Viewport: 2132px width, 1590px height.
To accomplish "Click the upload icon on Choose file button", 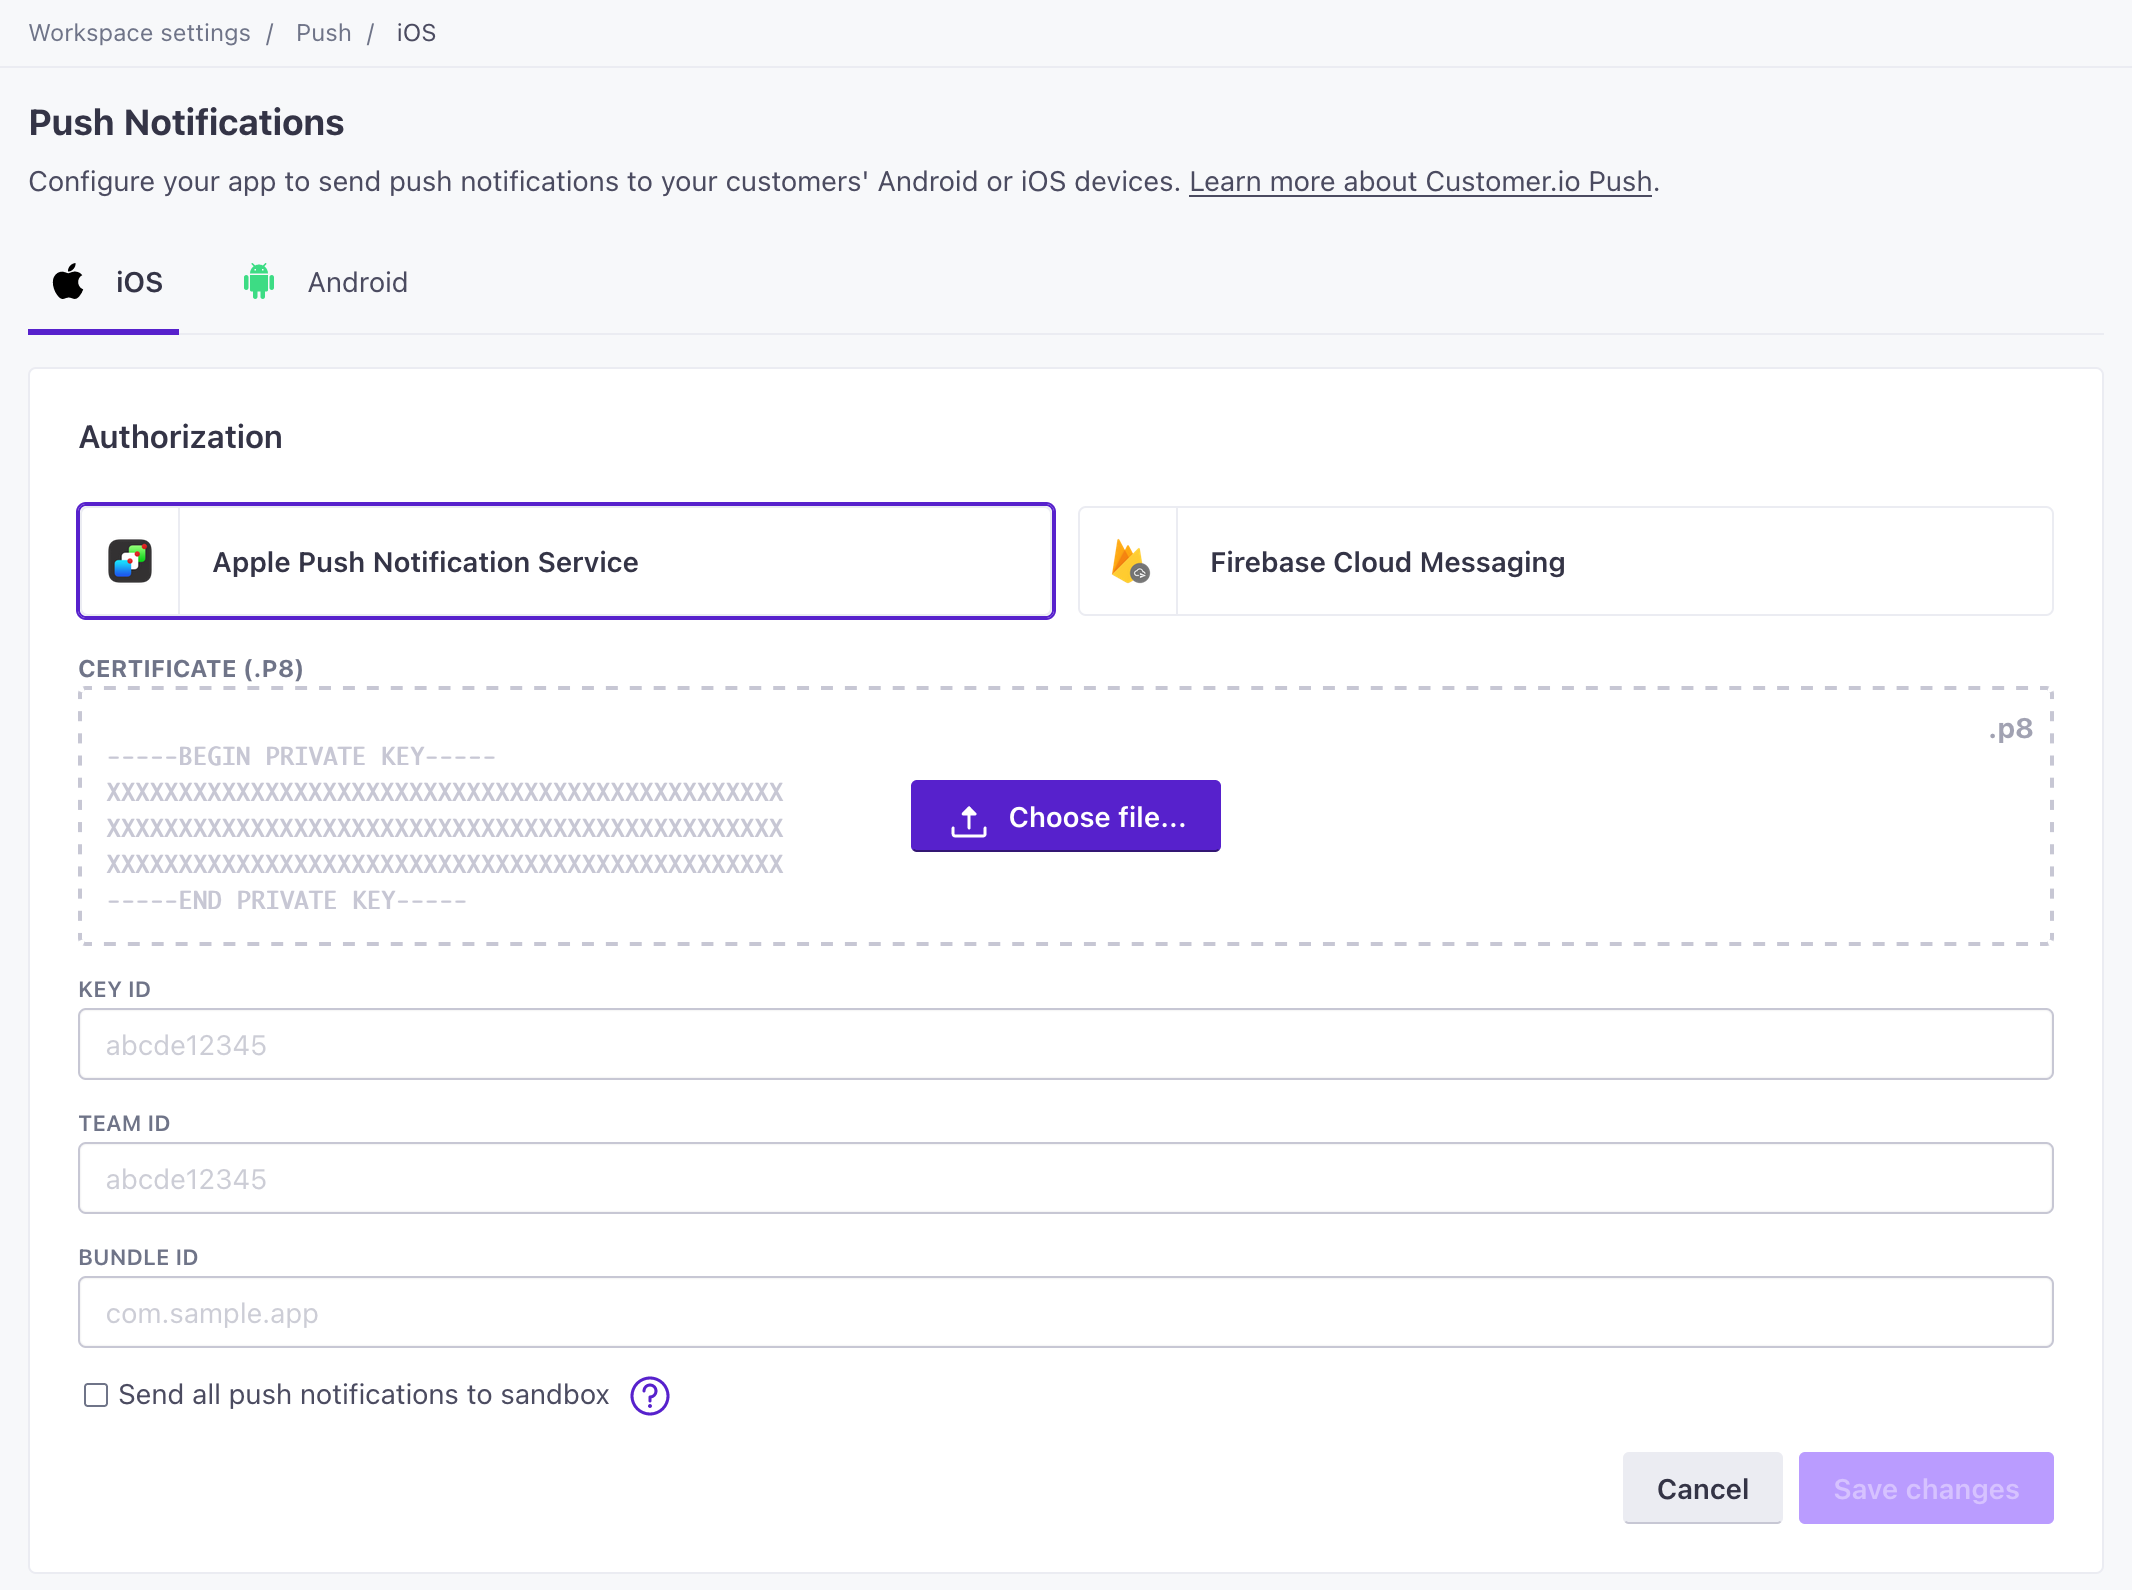I will click(968, 818).
